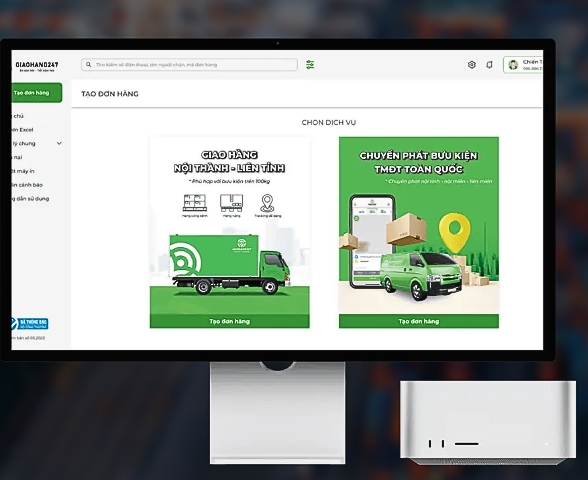Click the user avatar picture
588x480 pixels.
(x=513, y=65)
